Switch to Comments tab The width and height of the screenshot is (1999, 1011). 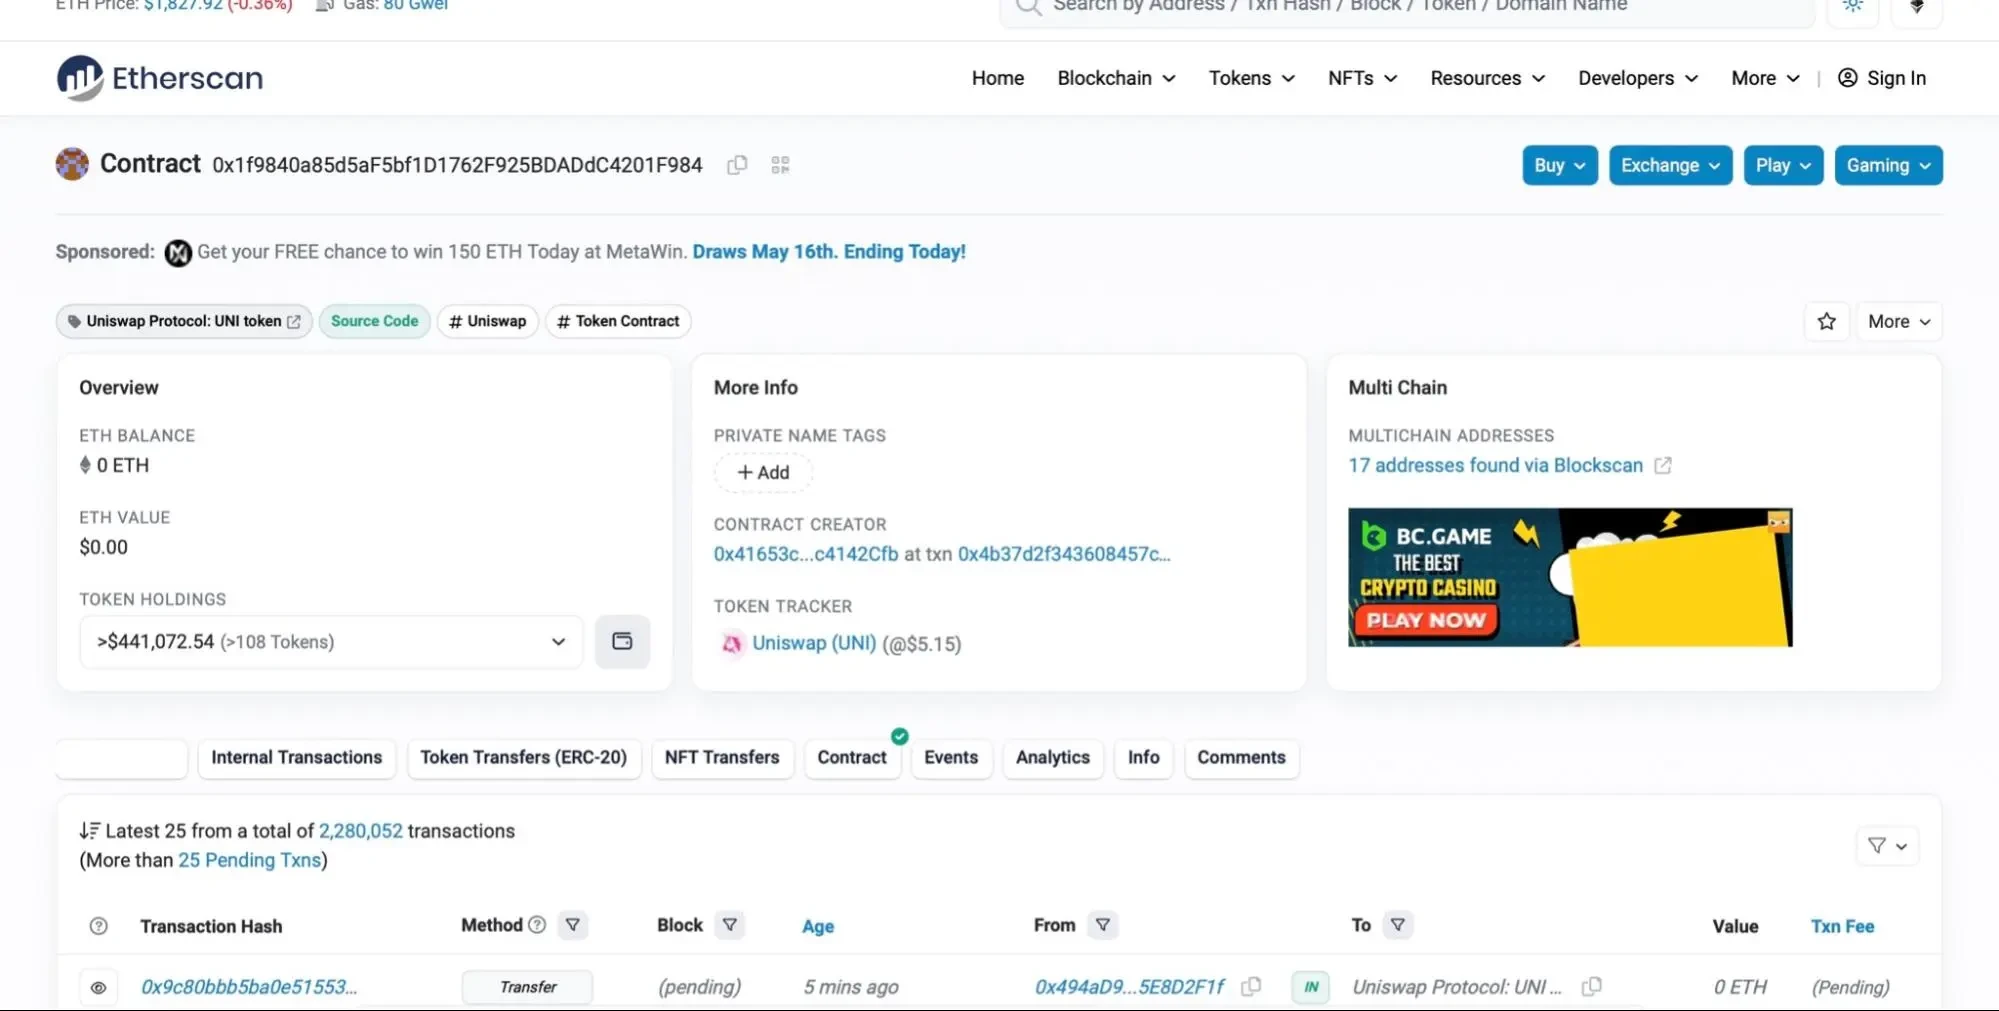(x=1241, y=758)
